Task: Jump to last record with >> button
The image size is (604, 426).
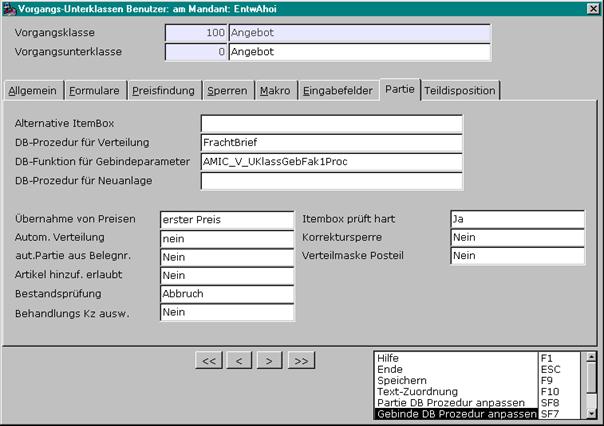Action: point(301,360)
